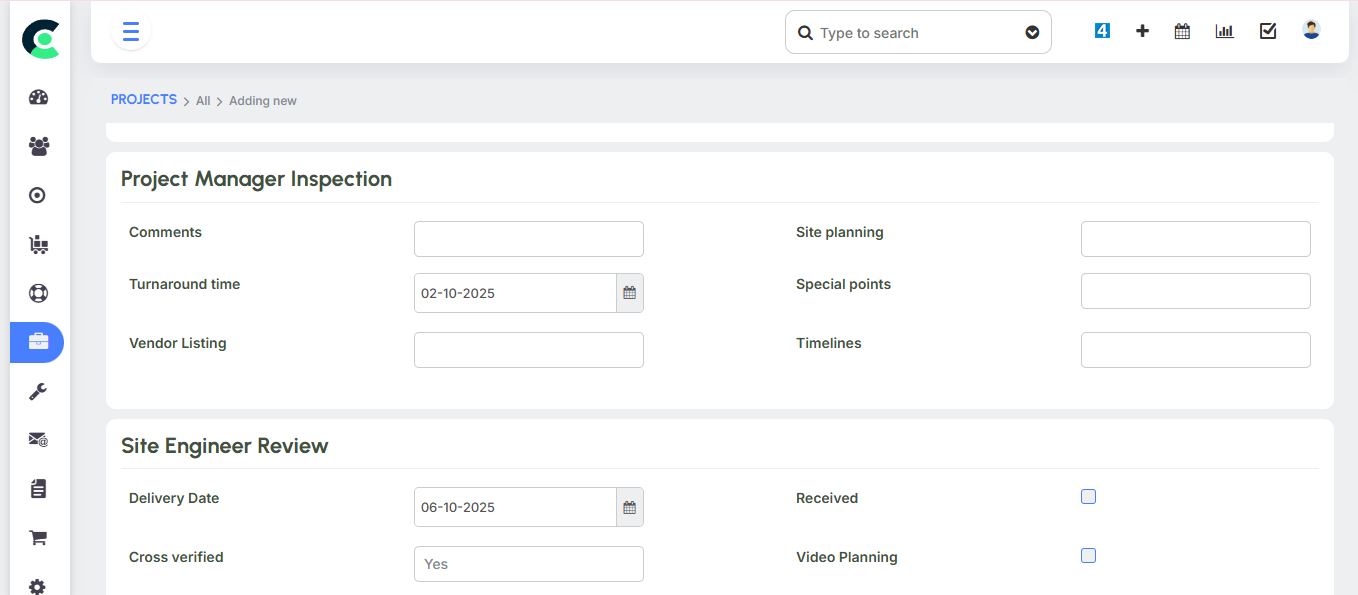Check the Video Planning checkbox

tap(1088, 555)
